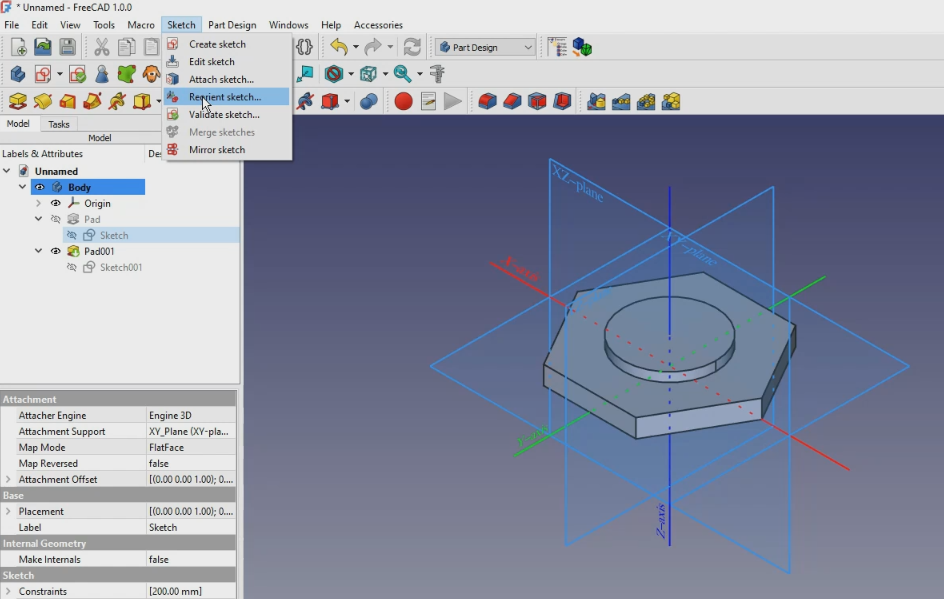944x599 pixels.
Task: Activate the fit-all zoom magnifier
Action: 402,73
